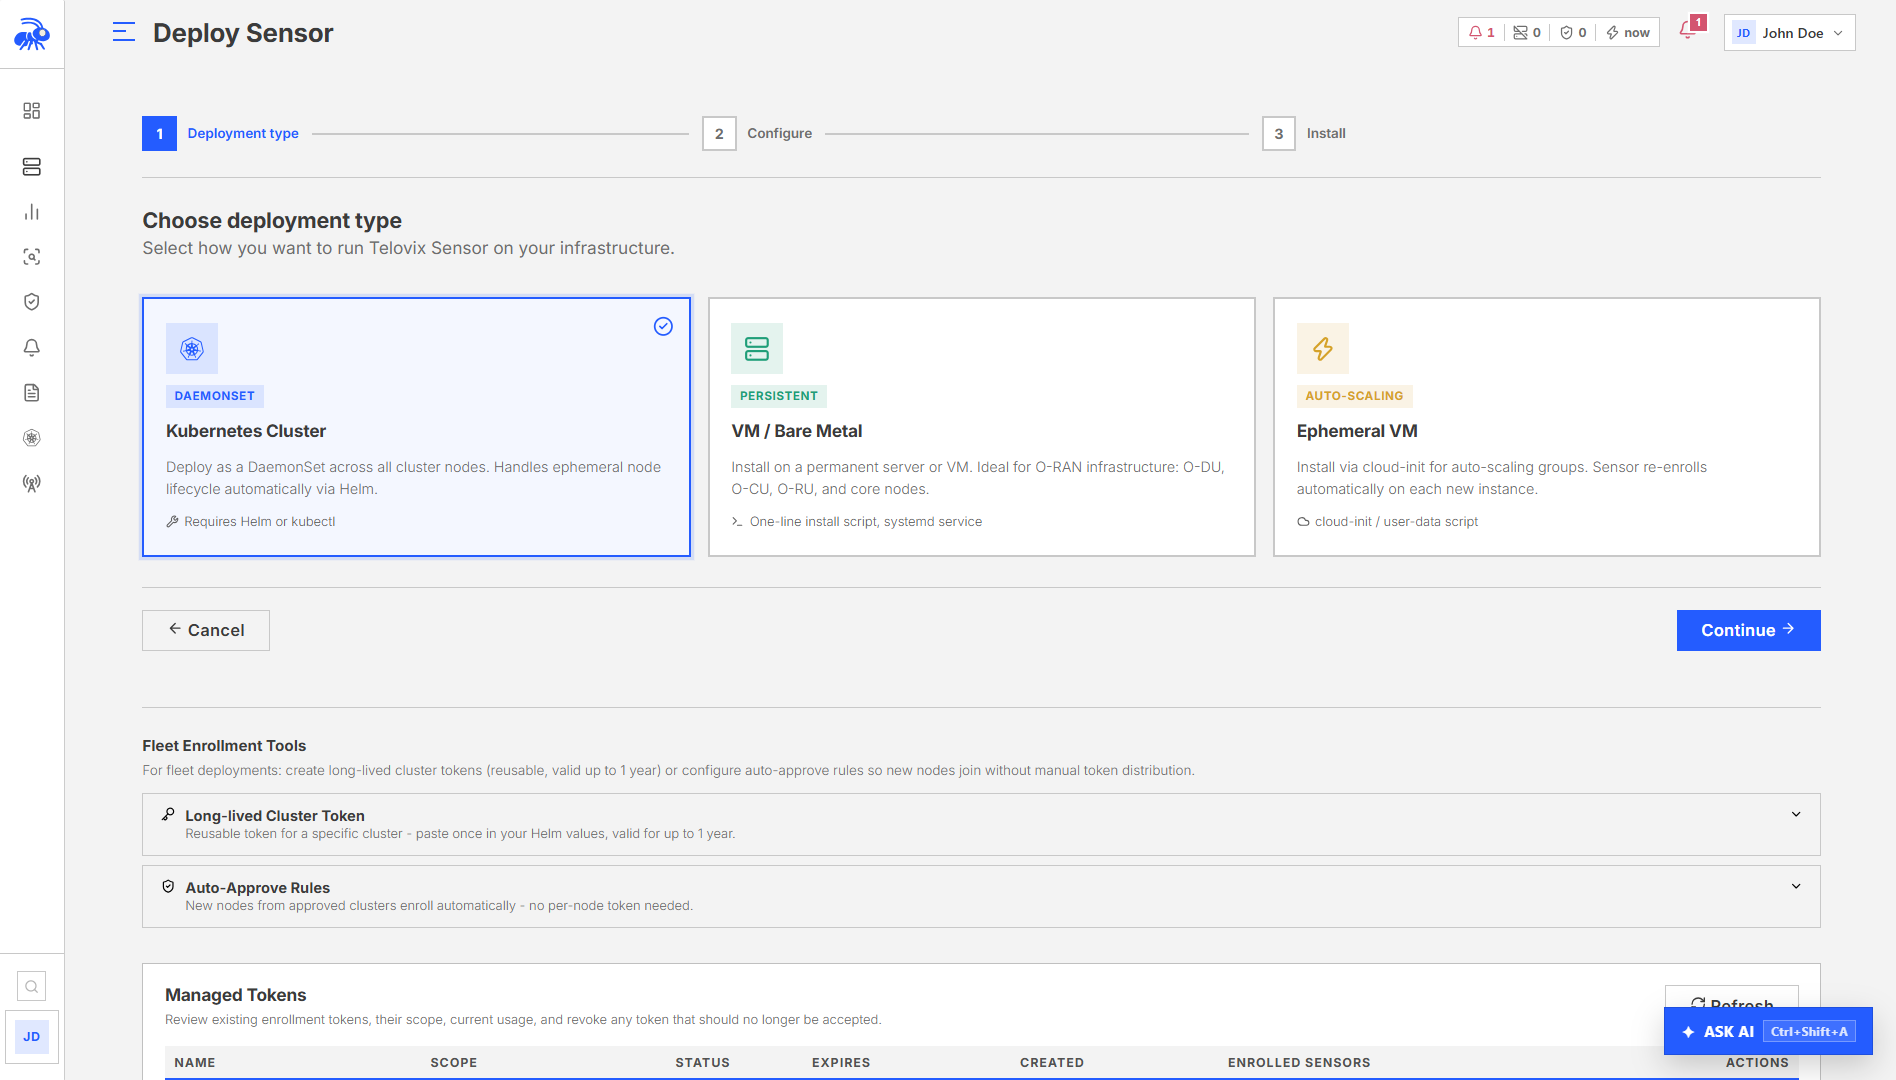Click the DAEMONSET badge label

point(215,396)
